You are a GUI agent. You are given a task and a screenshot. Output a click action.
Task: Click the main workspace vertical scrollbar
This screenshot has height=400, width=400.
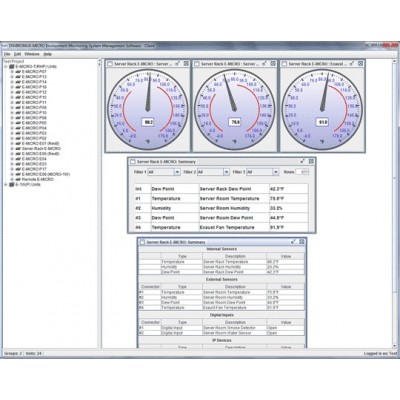[395, 203]
